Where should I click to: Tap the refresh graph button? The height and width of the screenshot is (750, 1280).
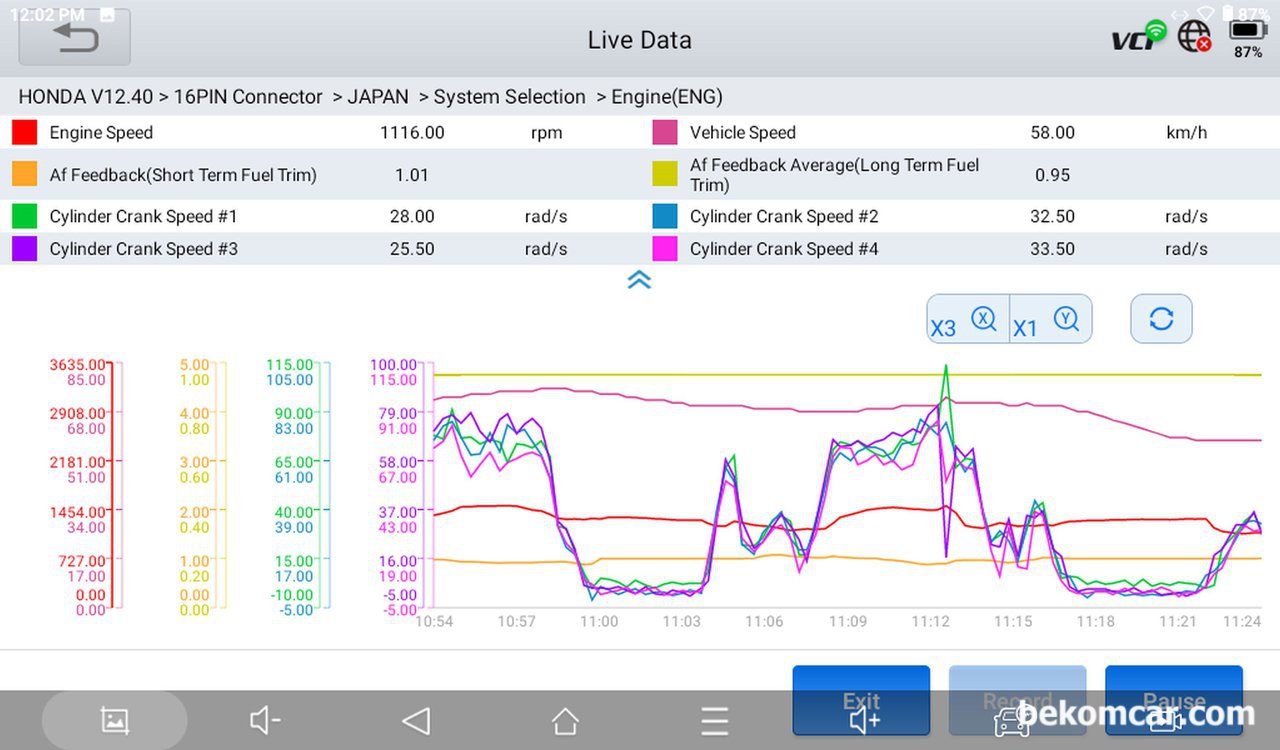tap(1161, 319)
